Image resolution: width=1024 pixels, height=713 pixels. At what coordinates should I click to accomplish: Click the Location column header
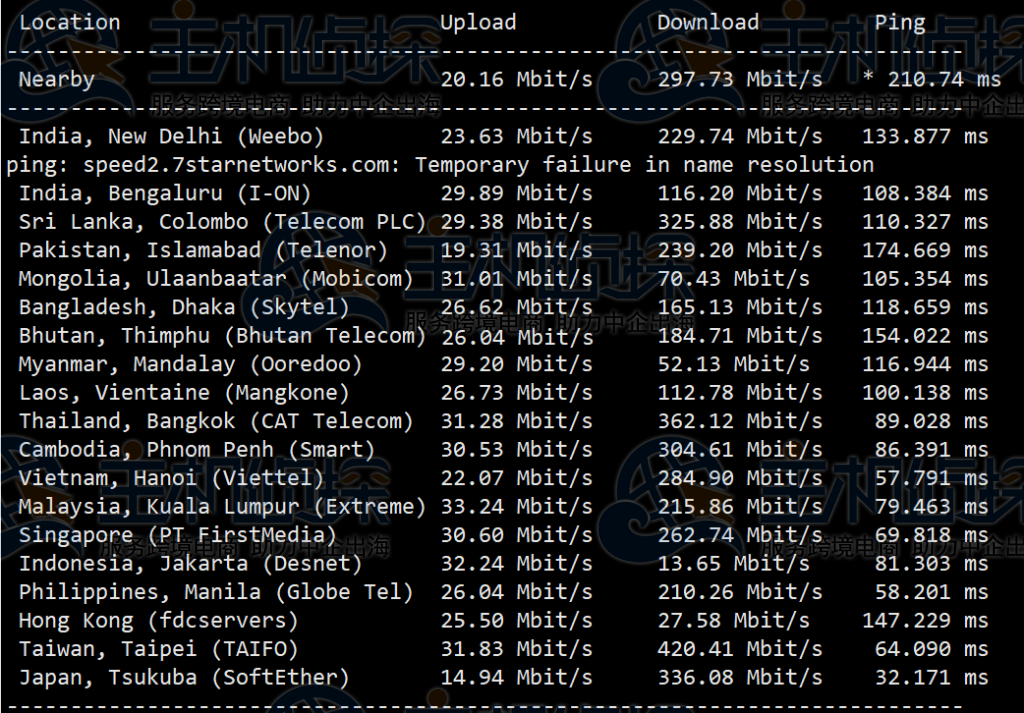click(69, 23)
